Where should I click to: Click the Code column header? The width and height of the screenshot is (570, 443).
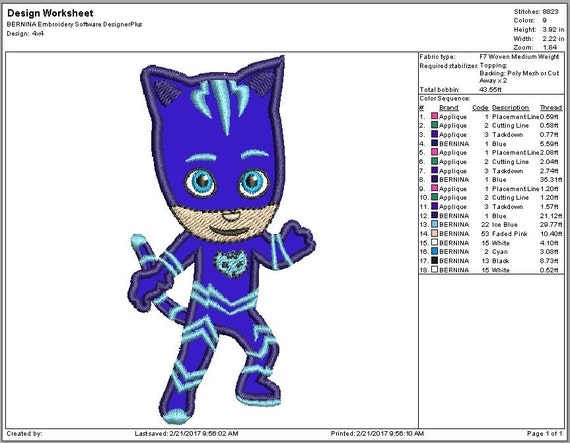click(480, 108)
